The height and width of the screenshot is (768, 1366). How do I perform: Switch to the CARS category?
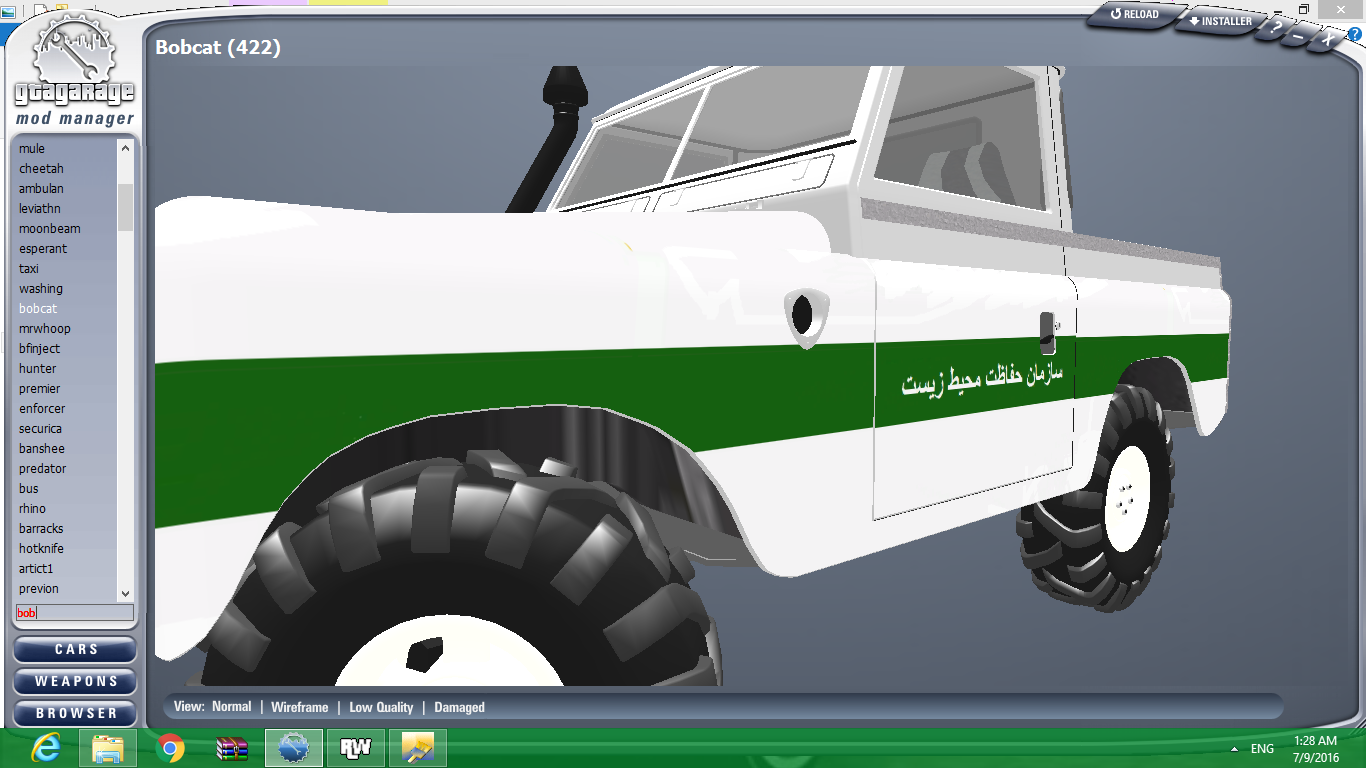pos(76,650)
